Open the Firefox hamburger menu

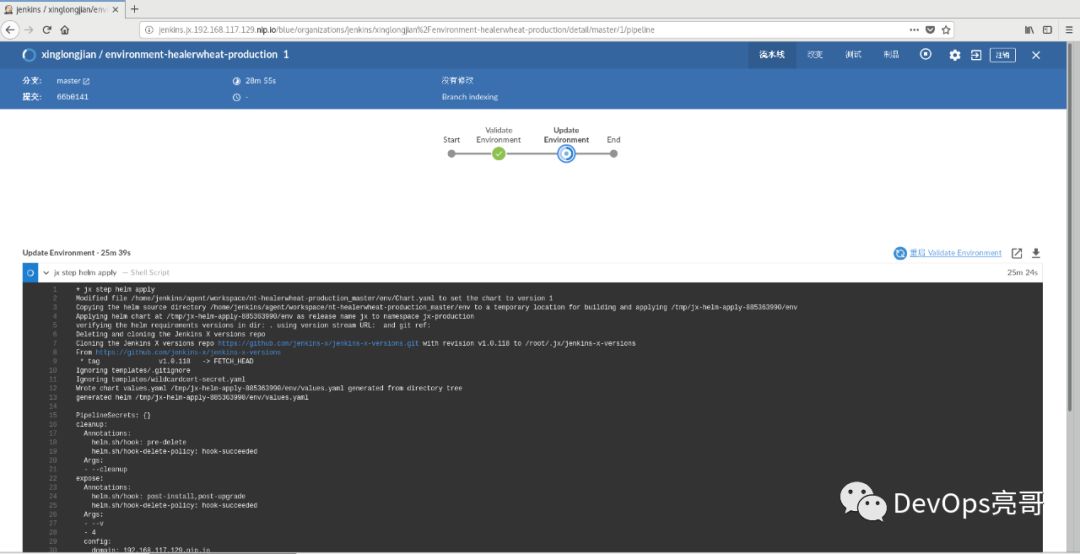click(x=1069, y=30)
